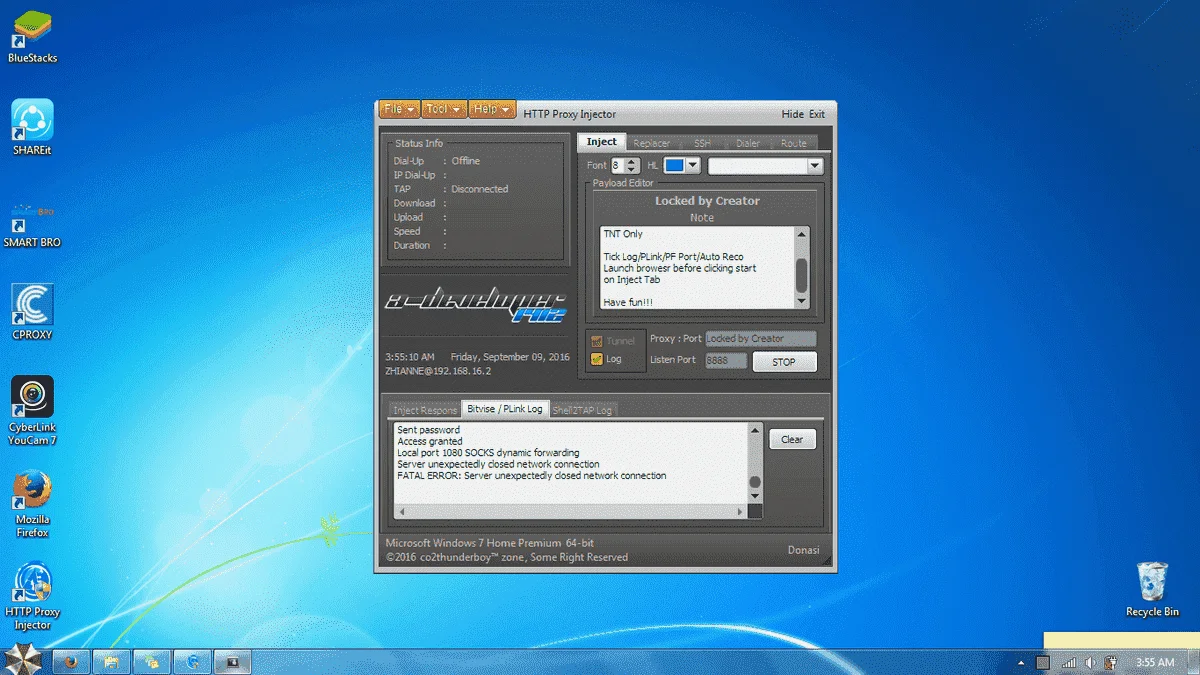Increase the Font size stepper

pos(633,162)
